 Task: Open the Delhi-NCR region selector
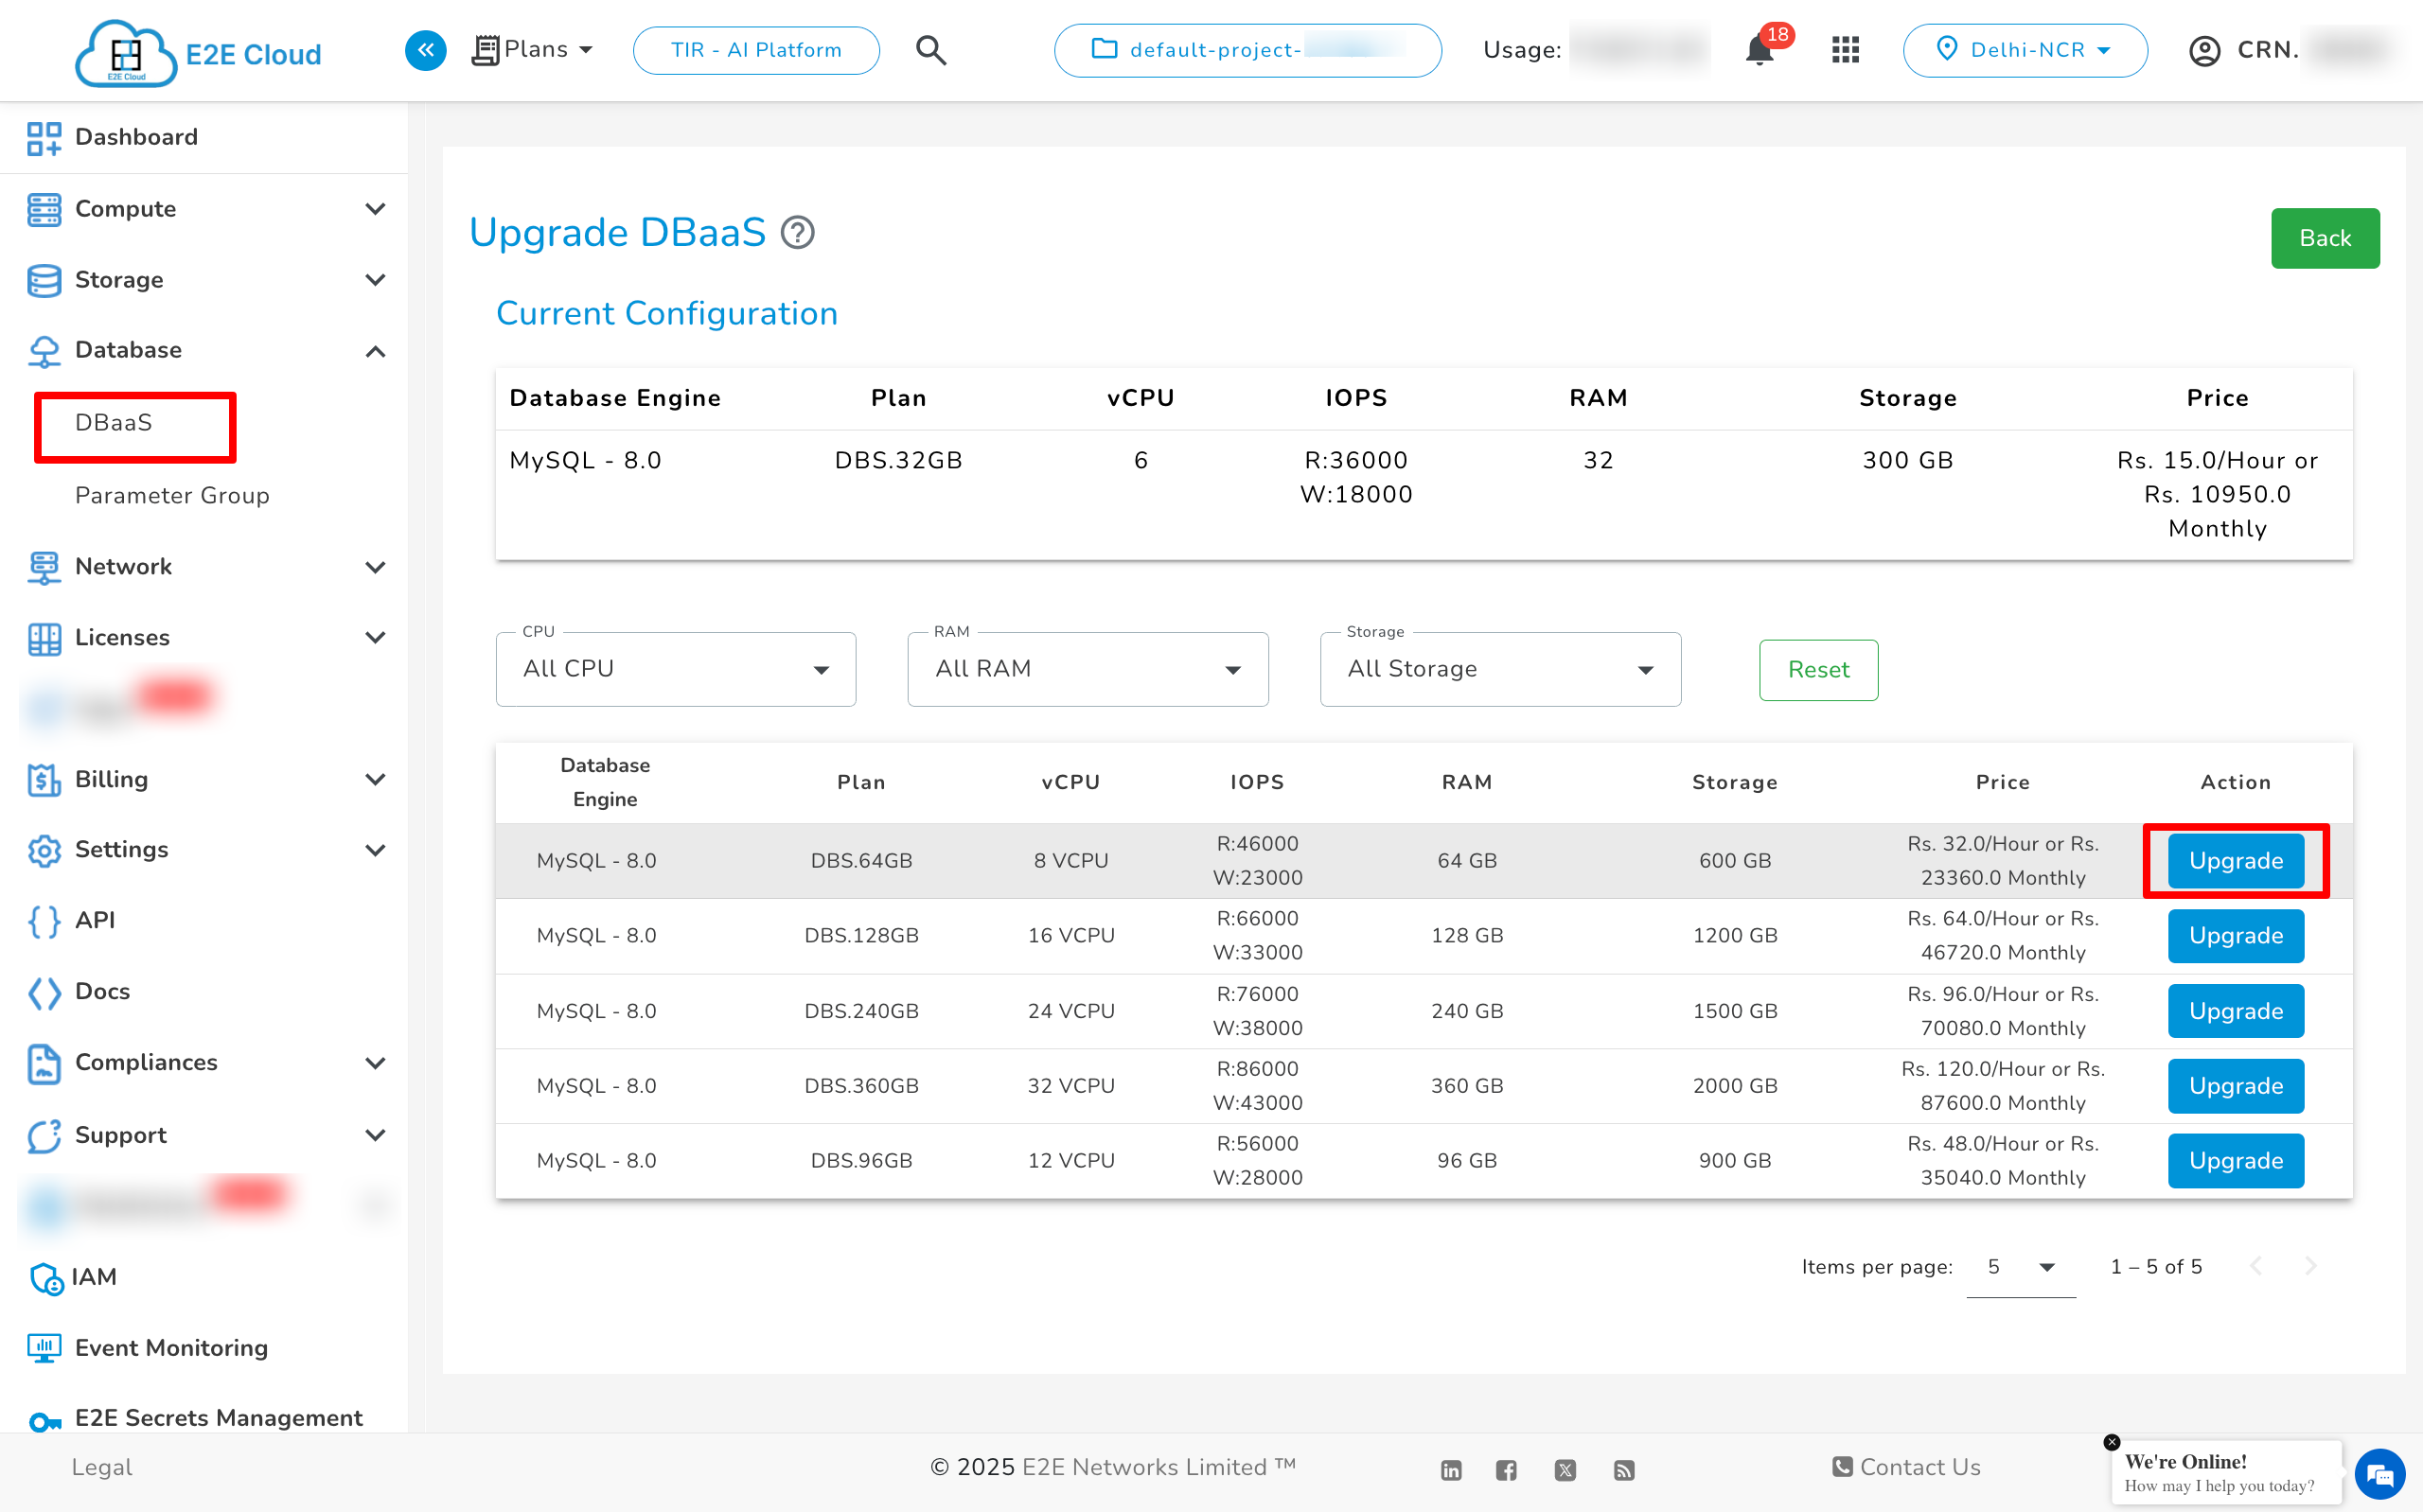tap(2025, 50)
